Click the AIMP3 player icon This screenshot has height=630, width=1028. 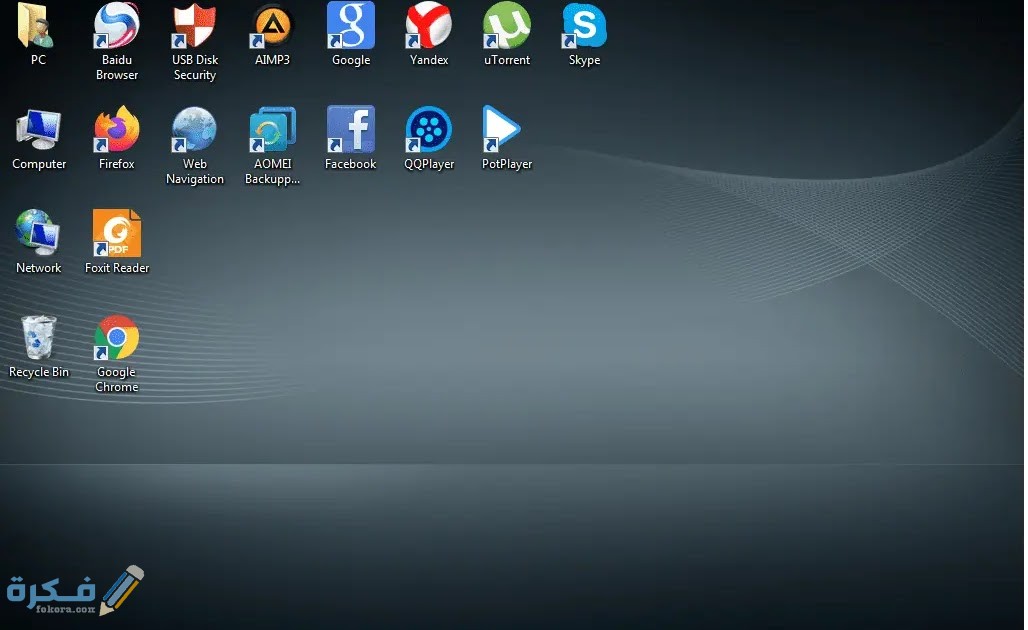coord(272,27)
